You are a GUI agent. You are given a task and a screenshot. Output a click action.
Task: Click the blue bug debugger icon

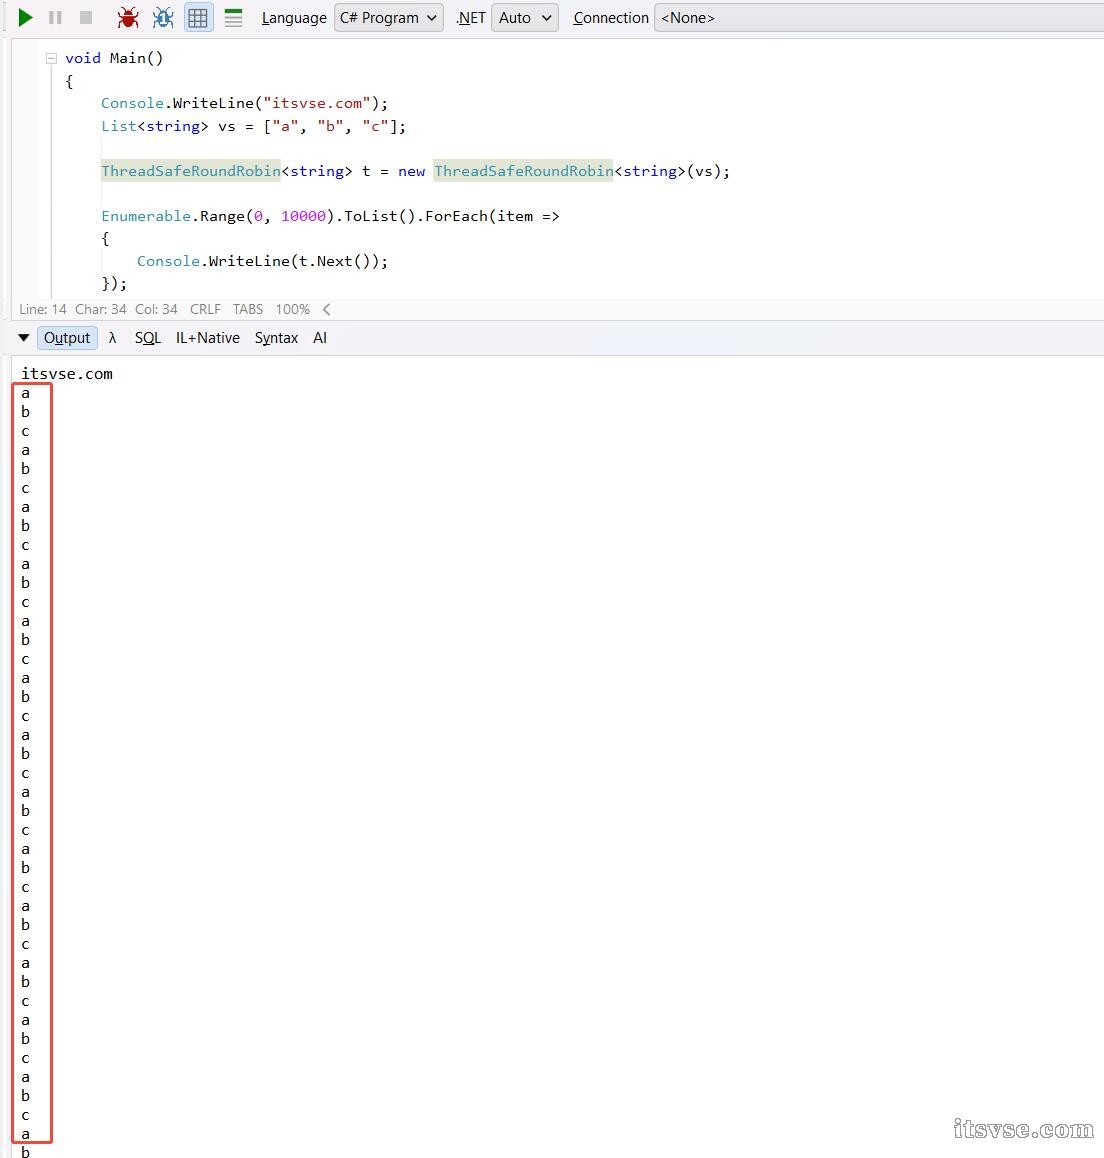click(x=163, y=17)
